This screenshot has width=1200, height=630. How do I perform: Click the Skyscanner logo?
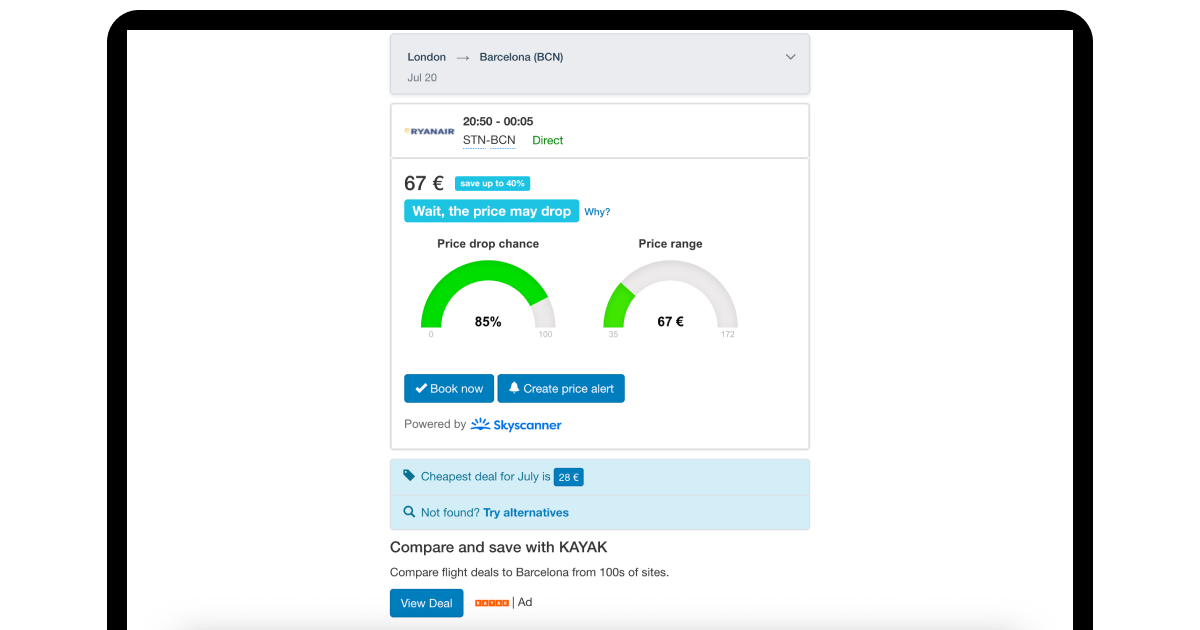516,425
